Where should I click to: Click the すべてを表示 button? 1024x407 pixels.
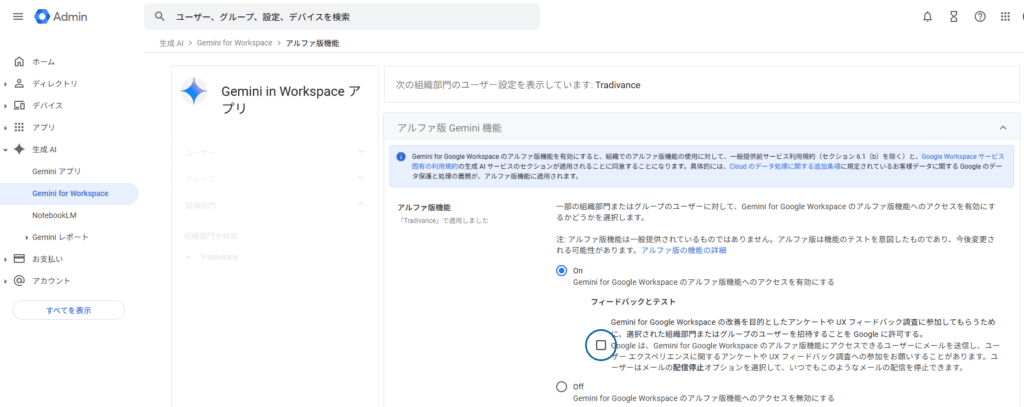pos(68,310)
